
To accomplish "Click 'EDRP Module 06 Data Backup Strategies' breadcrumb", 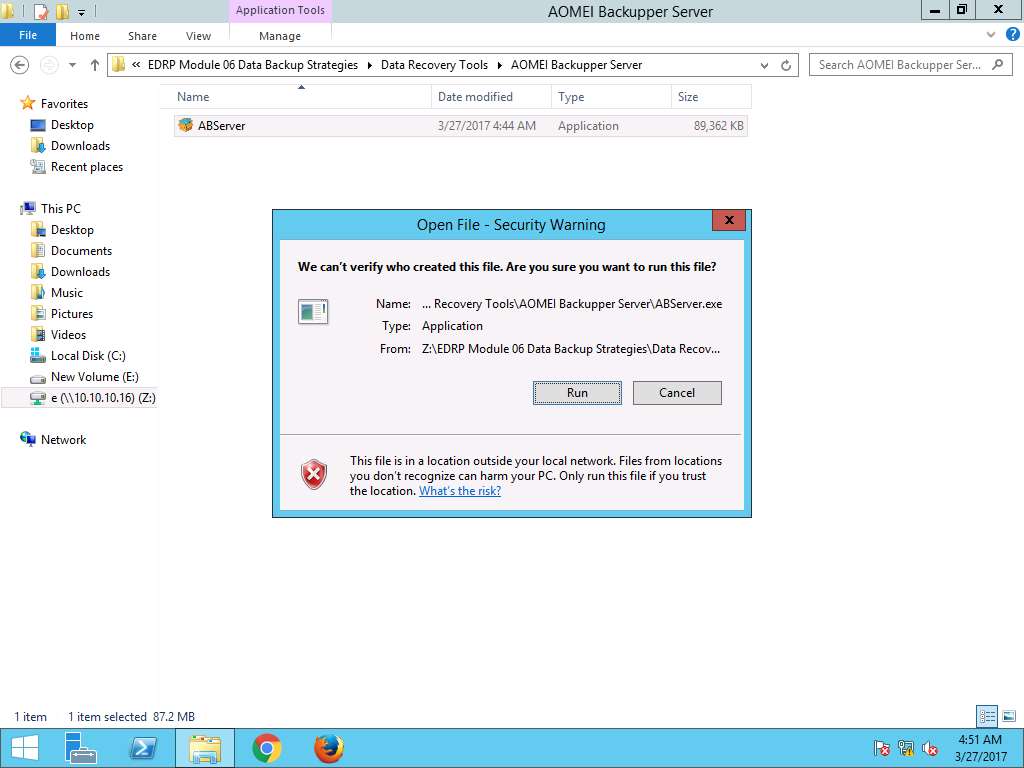I will click(253, 65).
